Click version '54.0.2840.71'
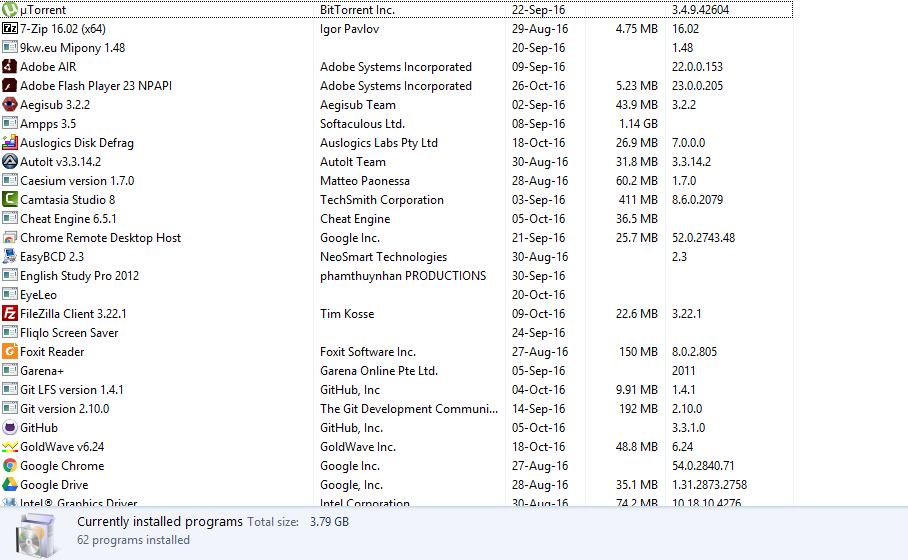The height and width of the screenshot is (560, 908). coord(703,466)
